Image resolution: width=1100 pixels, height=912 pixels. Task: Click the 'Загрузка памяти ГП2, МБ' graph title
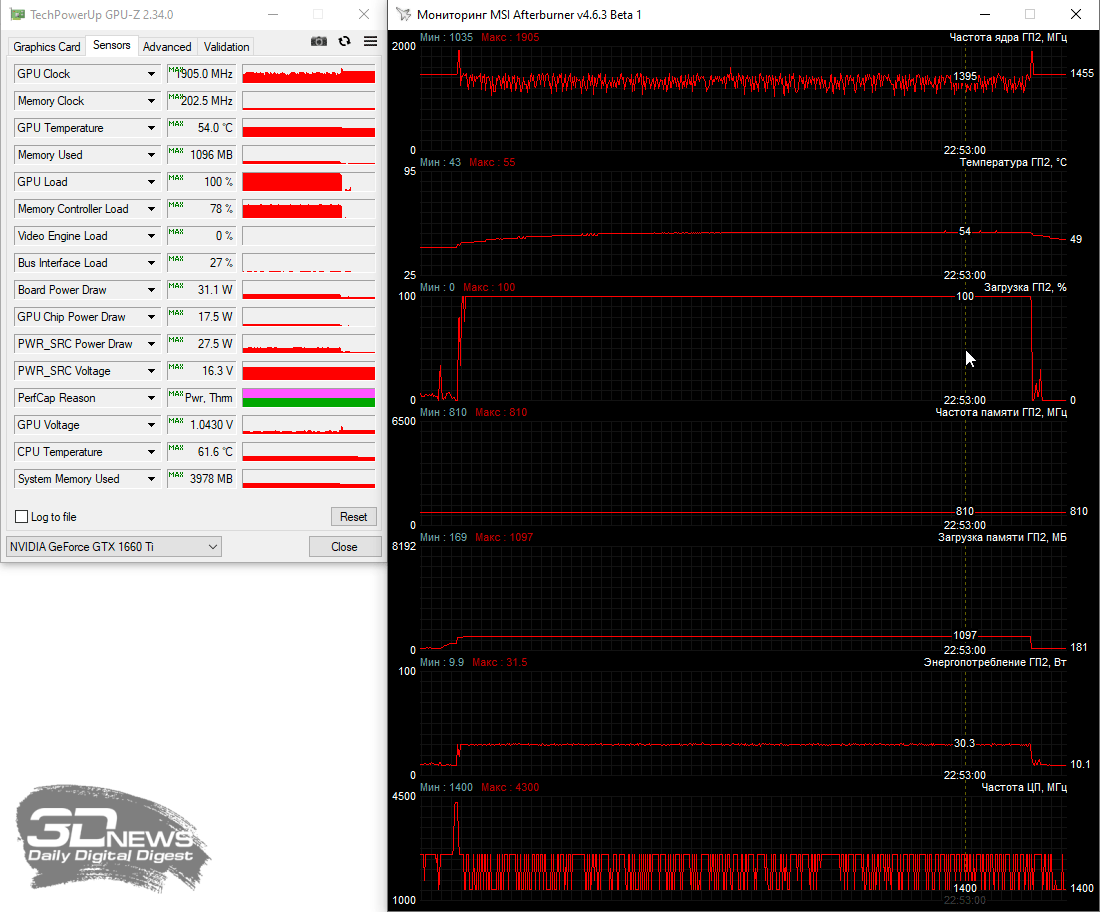(1002, 537)
